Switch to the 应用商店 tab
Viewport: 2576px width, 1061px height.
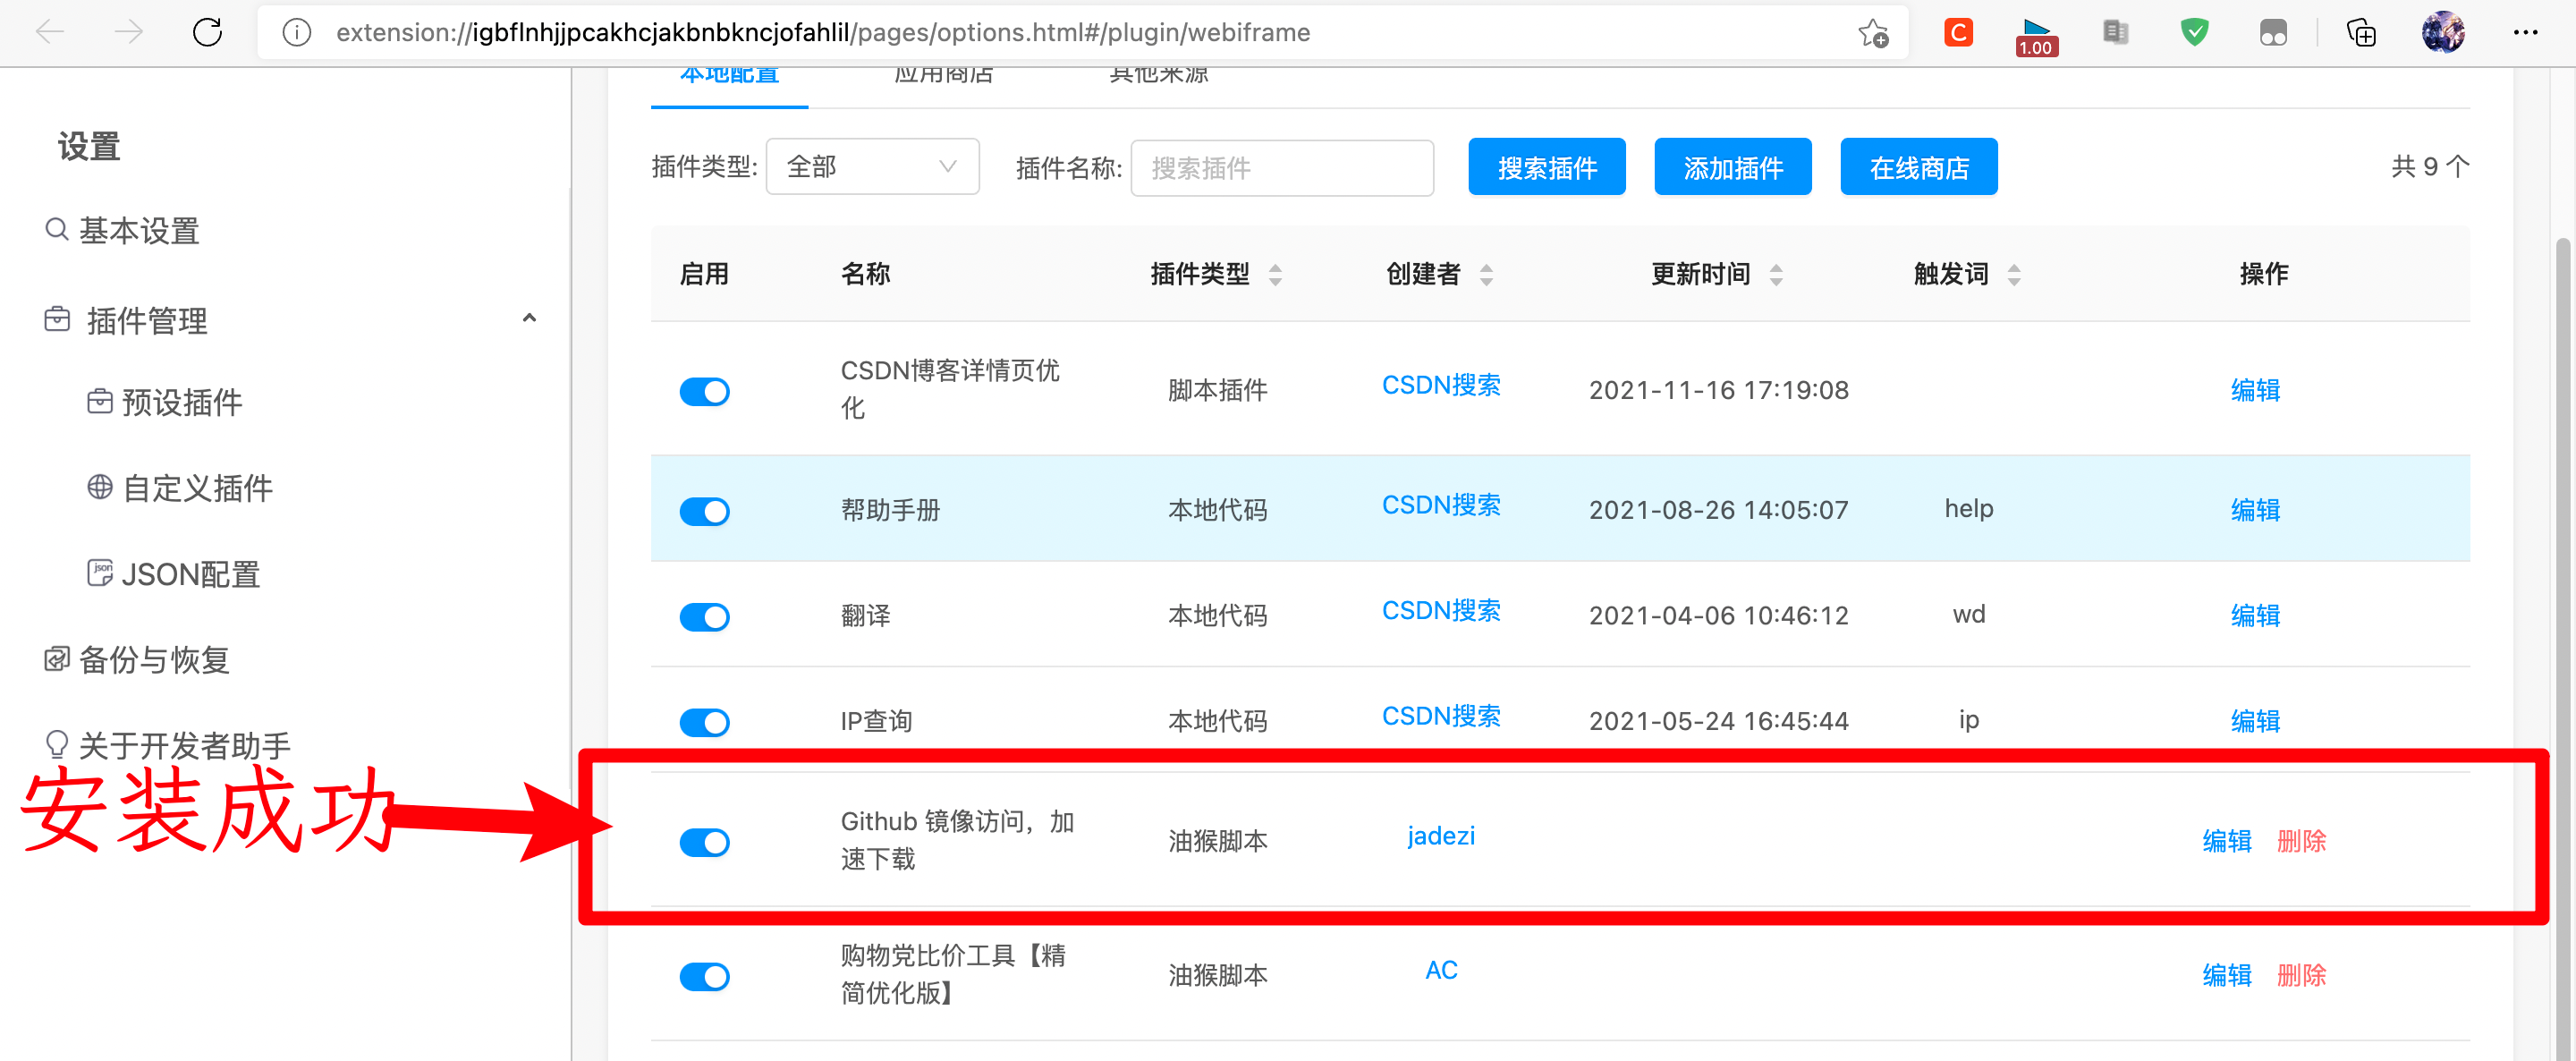(x=943, y=76)
